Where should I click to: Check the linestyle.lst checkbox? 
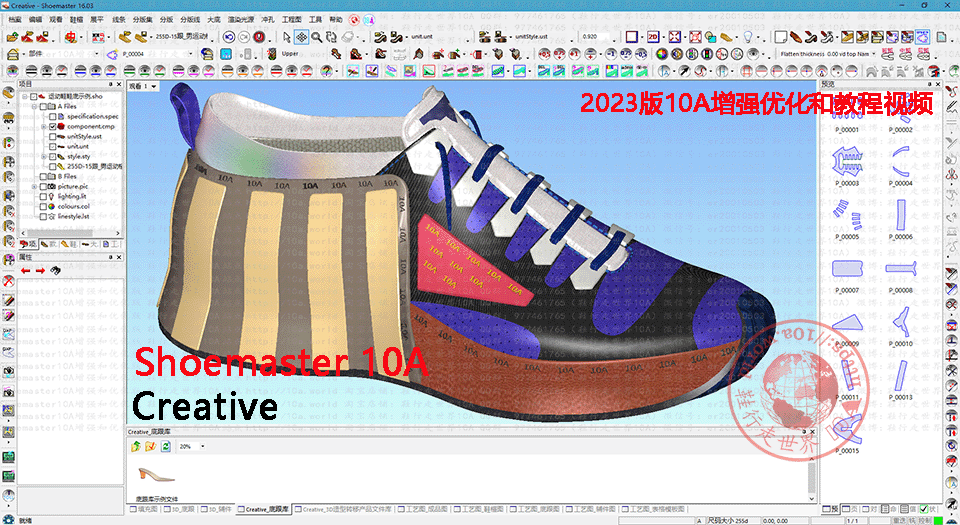click(43, 217)
